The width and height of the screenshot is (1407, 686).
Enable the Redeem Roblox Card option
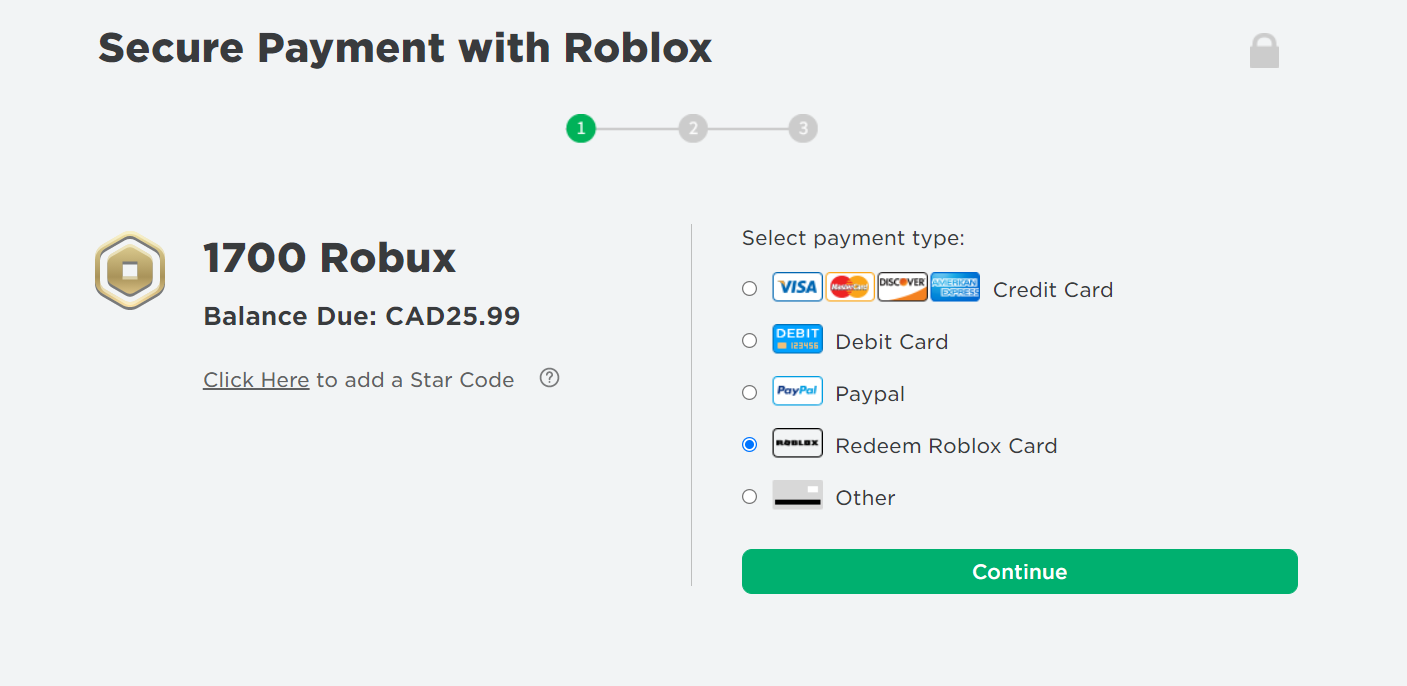(749, 444)
